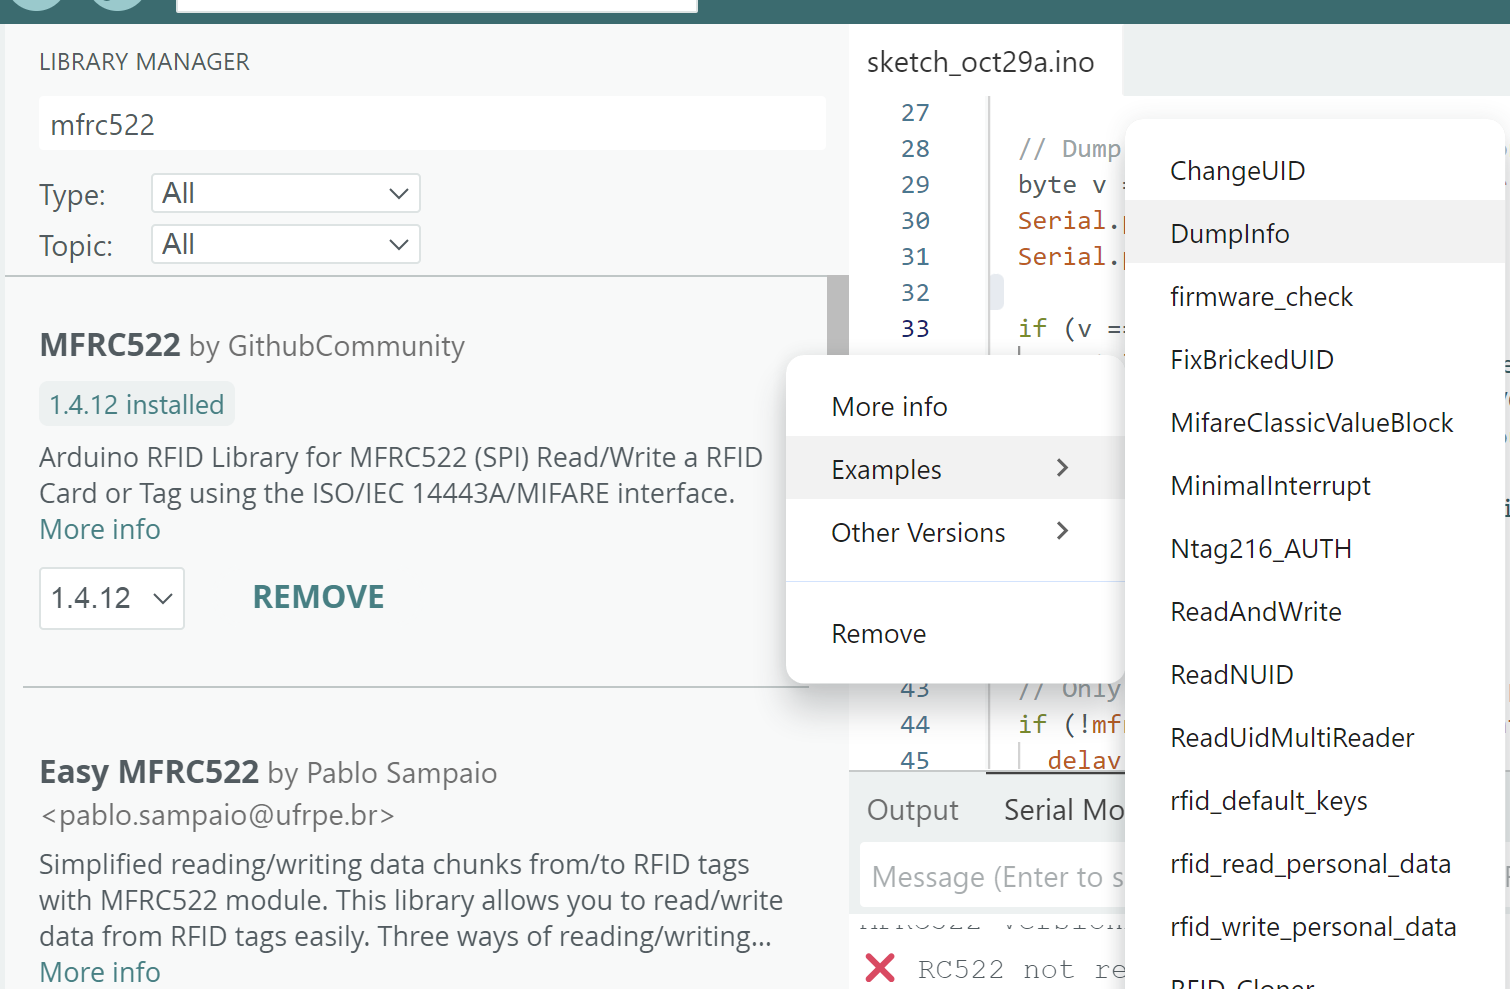The height and width of the screenshot is (989, 1510).
Task: Click the red X error icon
Action: tap(880, 967)
